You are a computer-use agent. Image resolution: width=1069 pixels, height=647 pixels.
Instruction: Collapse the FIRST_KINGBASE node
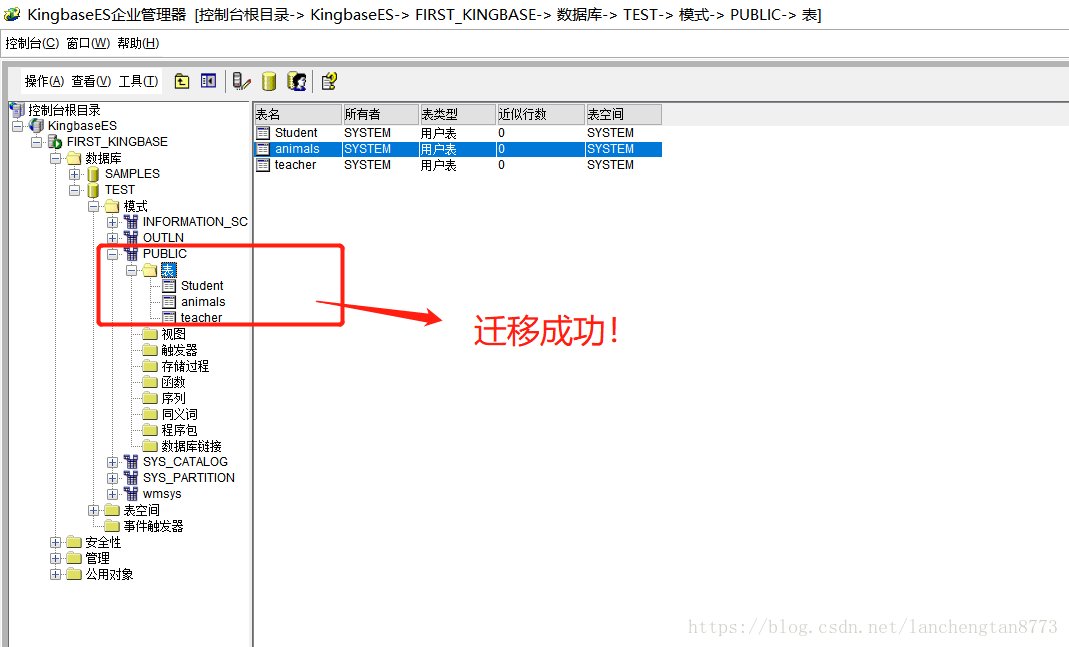pyautogui.click(x=37, y=142)
